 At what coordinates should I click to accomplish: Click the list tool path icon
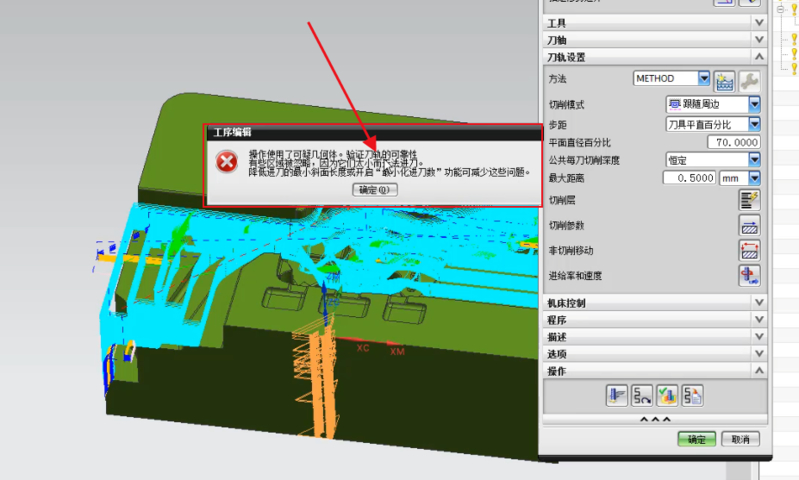point(692,395)
